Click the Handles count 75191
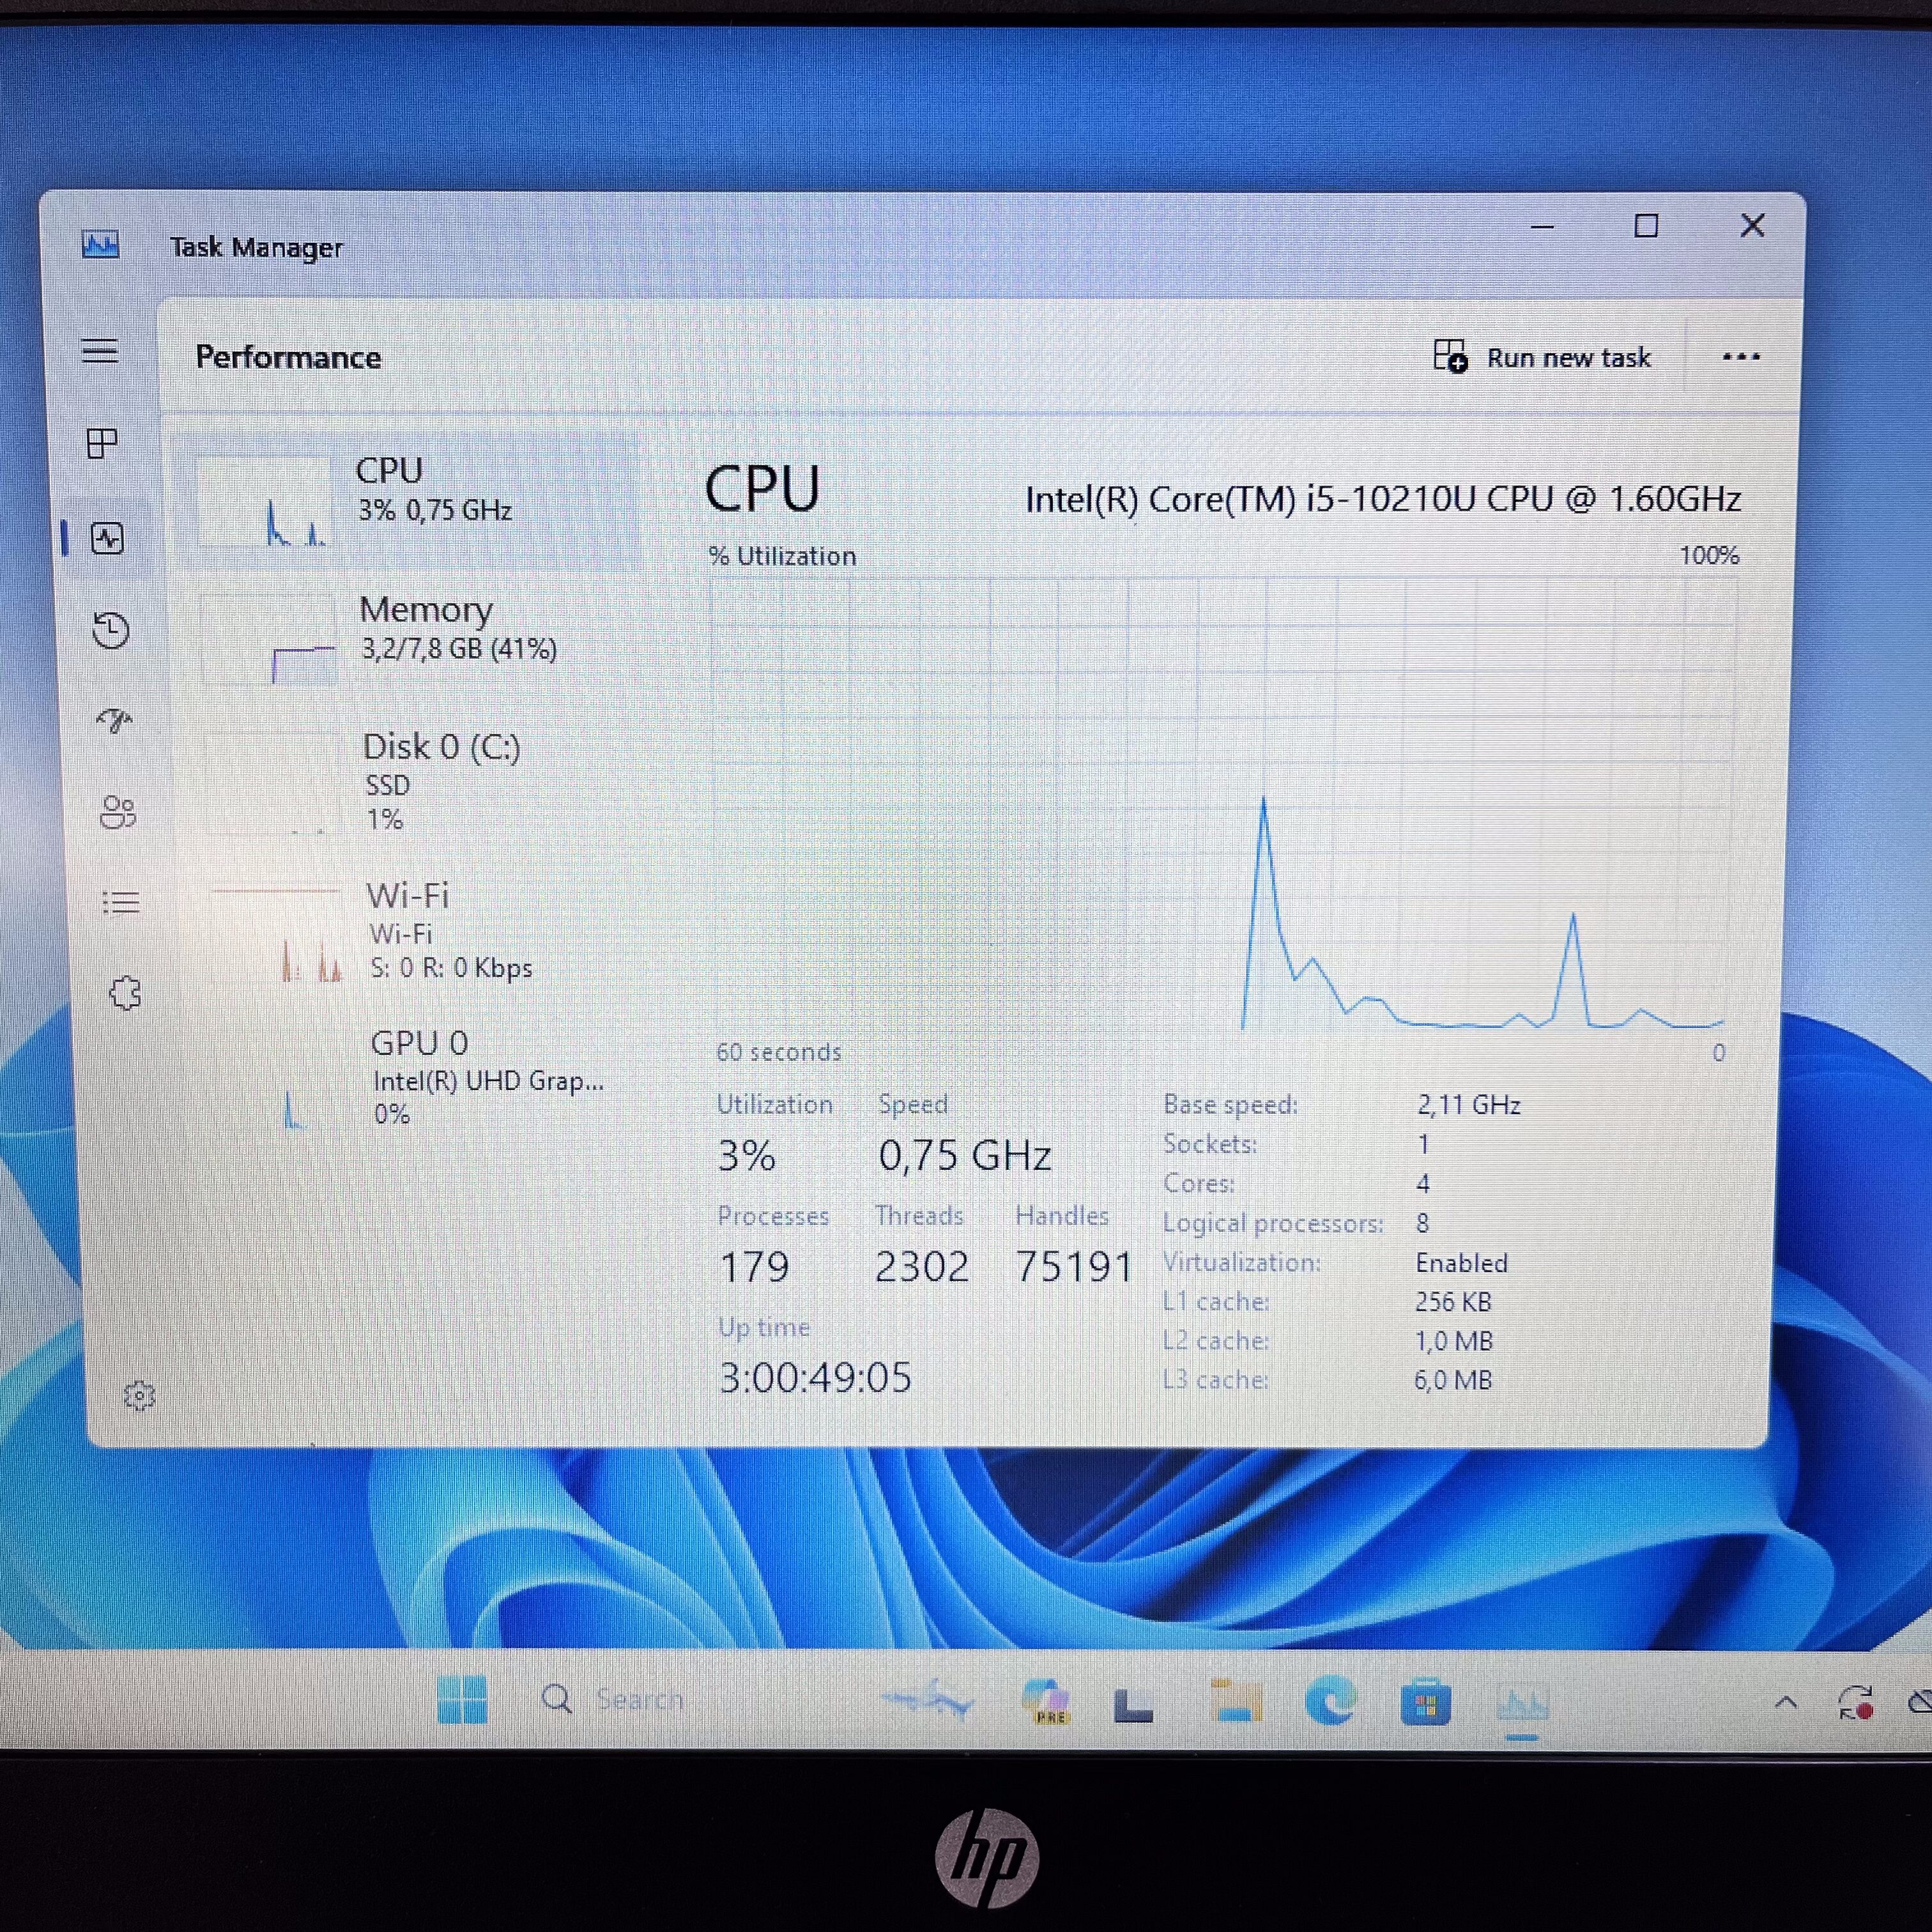 (x=1074, y=1266)
